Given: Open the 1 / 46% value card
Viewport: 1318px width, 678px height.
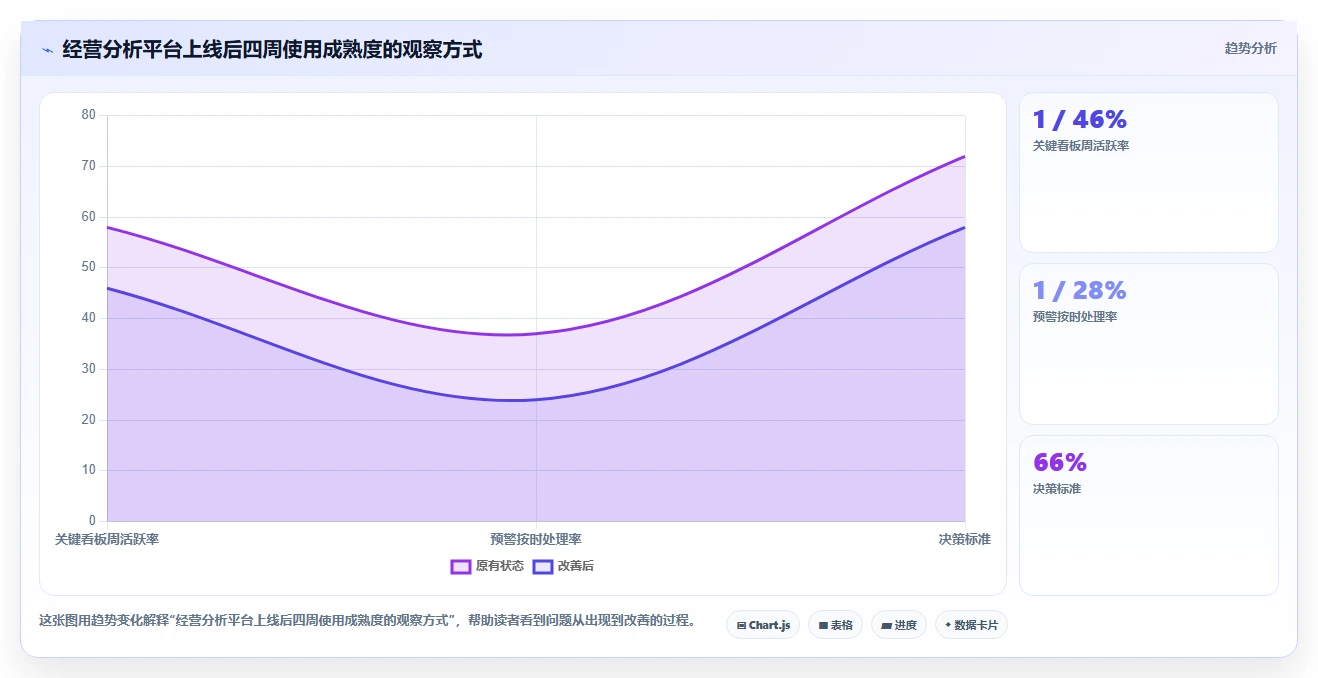Looking at the screenshot, I should point(1148,172).
